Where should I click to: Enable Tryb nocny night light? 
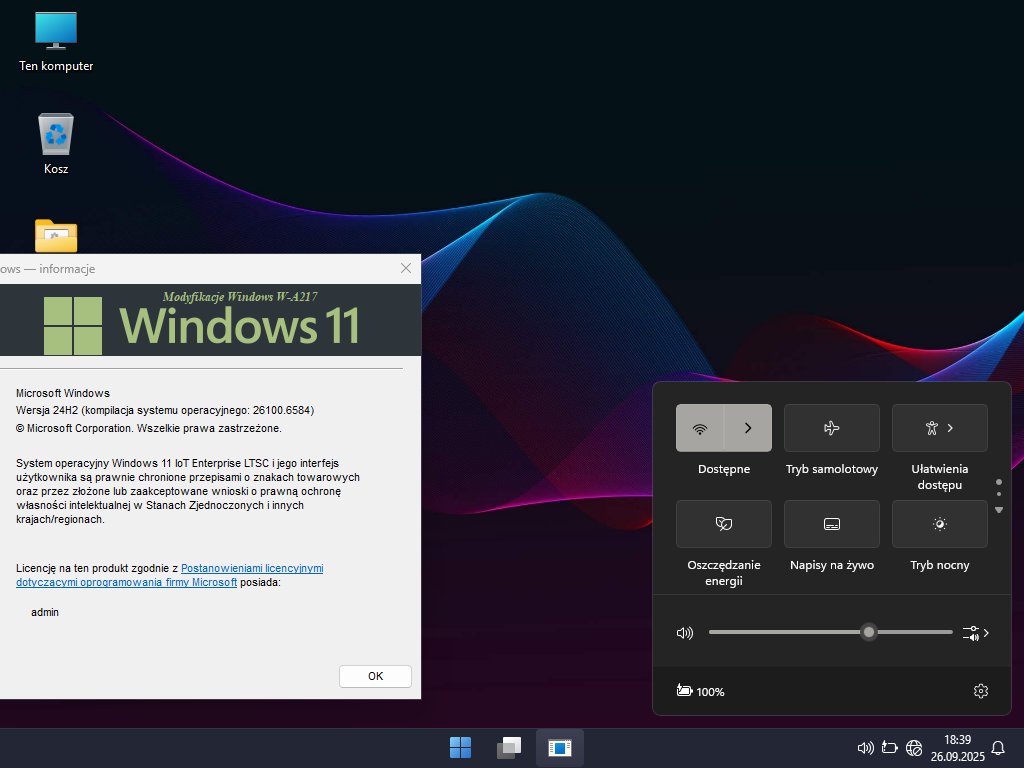click(939, 524)
